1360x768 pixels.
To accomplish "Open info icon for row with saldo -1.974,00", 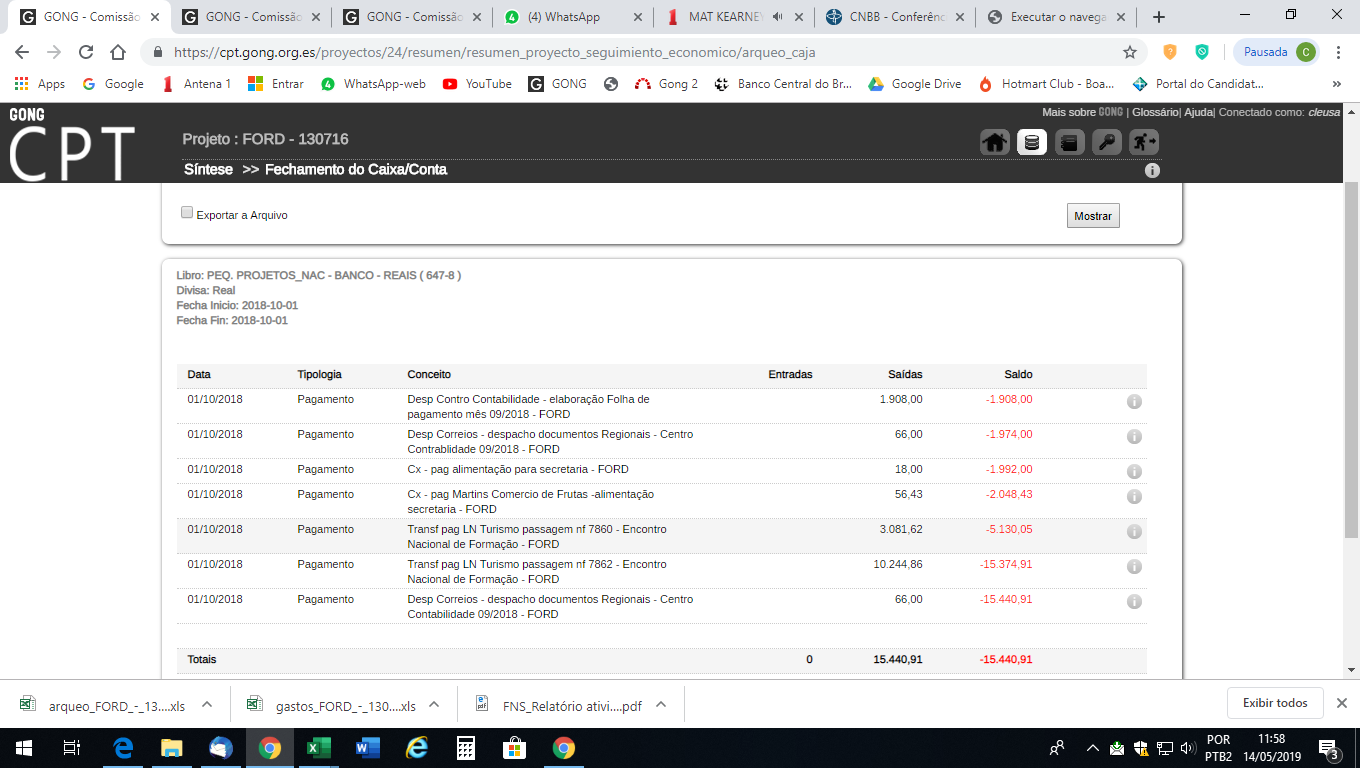I will click(x=1134, y=437).
